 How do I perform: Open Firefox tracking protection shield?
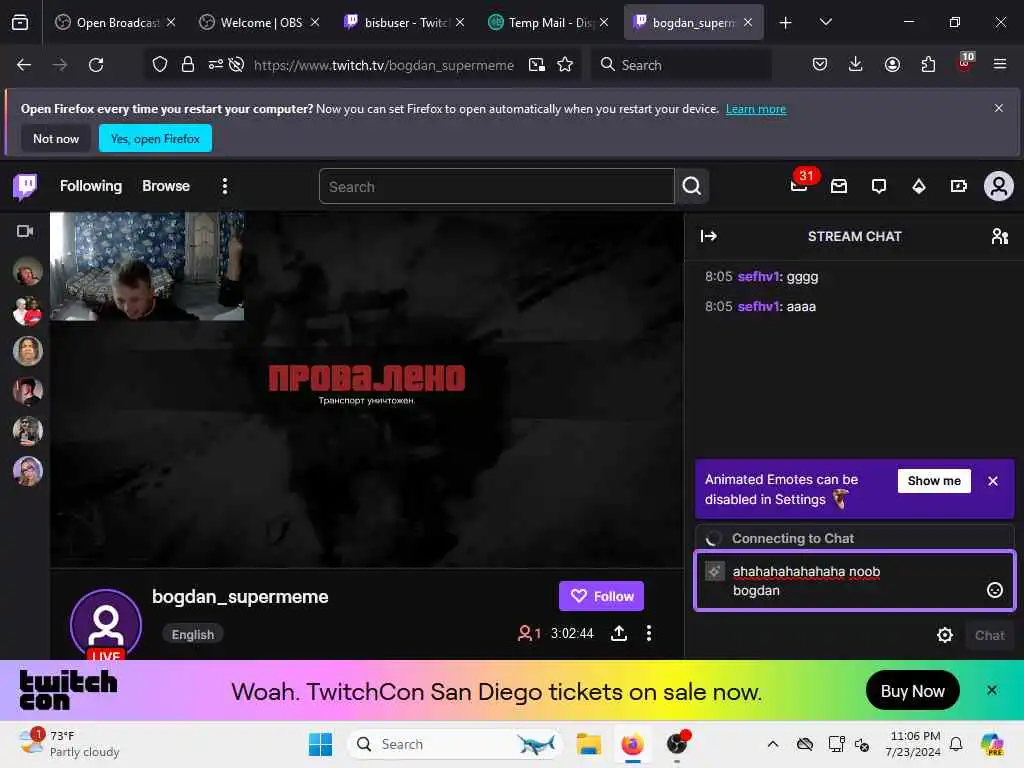160,65
